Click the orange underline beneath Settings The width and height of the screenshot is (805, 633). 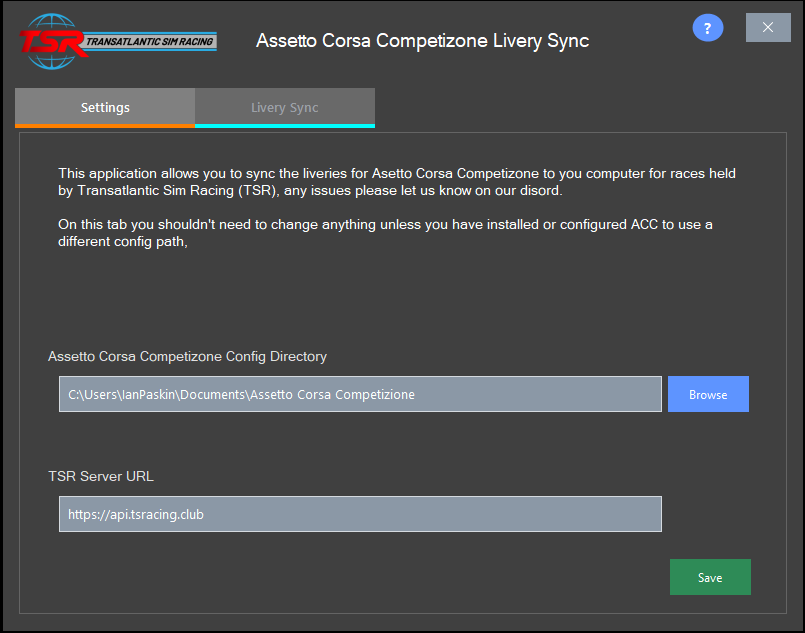tap(105, 126)
